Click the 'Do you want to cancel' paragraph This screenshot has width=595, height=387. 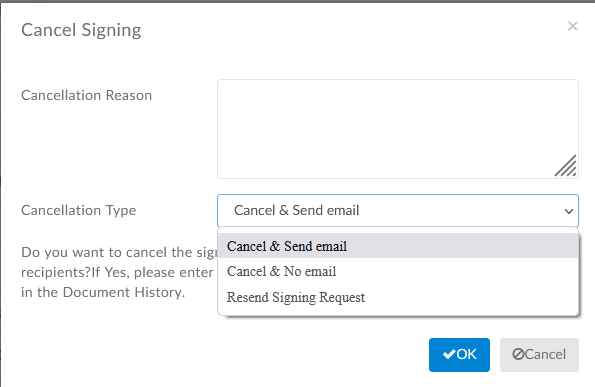click(119, 272)
